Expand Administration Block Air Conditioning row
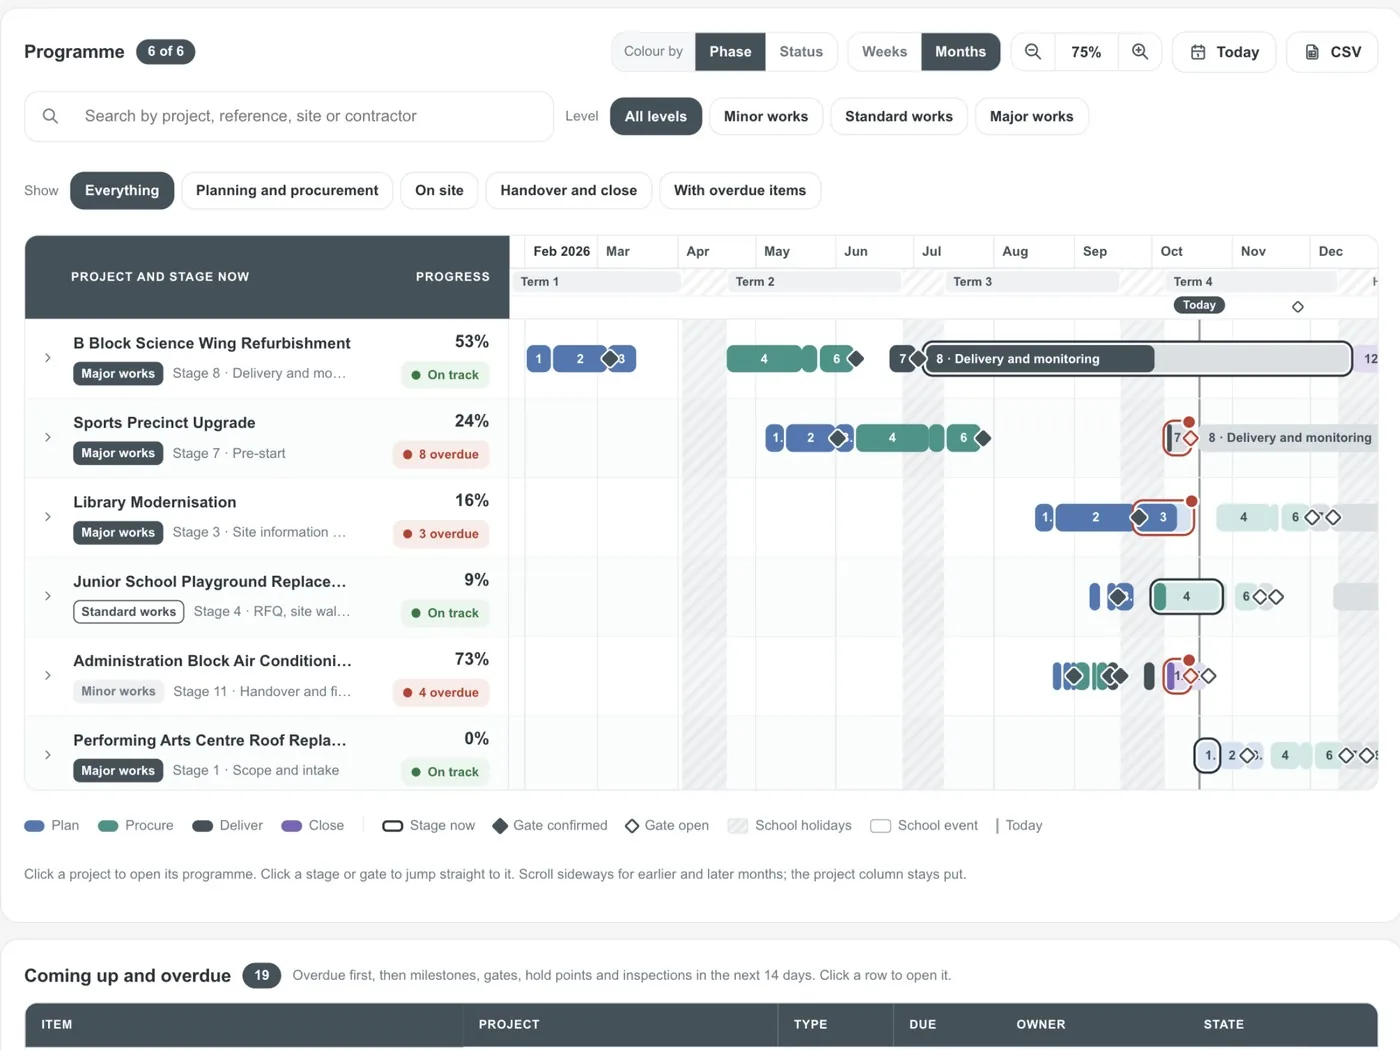The width and height of the screenshot is (1400, 1050). (x=48, y=675)
